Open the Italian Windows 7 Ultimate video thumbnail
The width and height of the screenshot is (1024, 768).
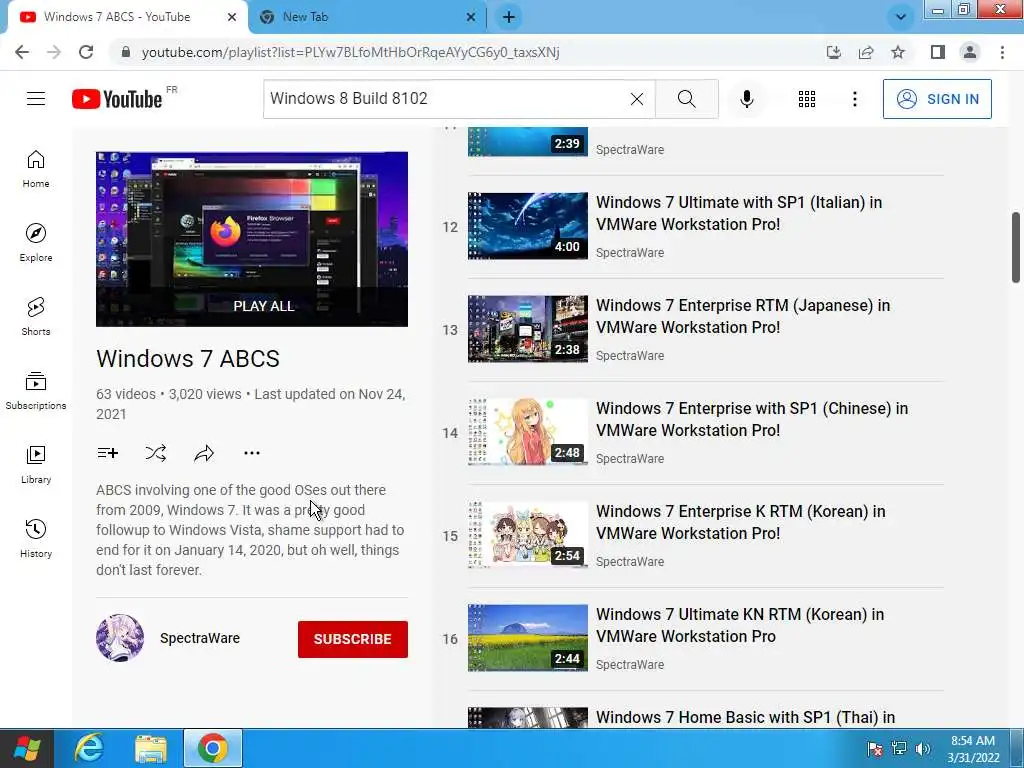click(528, 226)
